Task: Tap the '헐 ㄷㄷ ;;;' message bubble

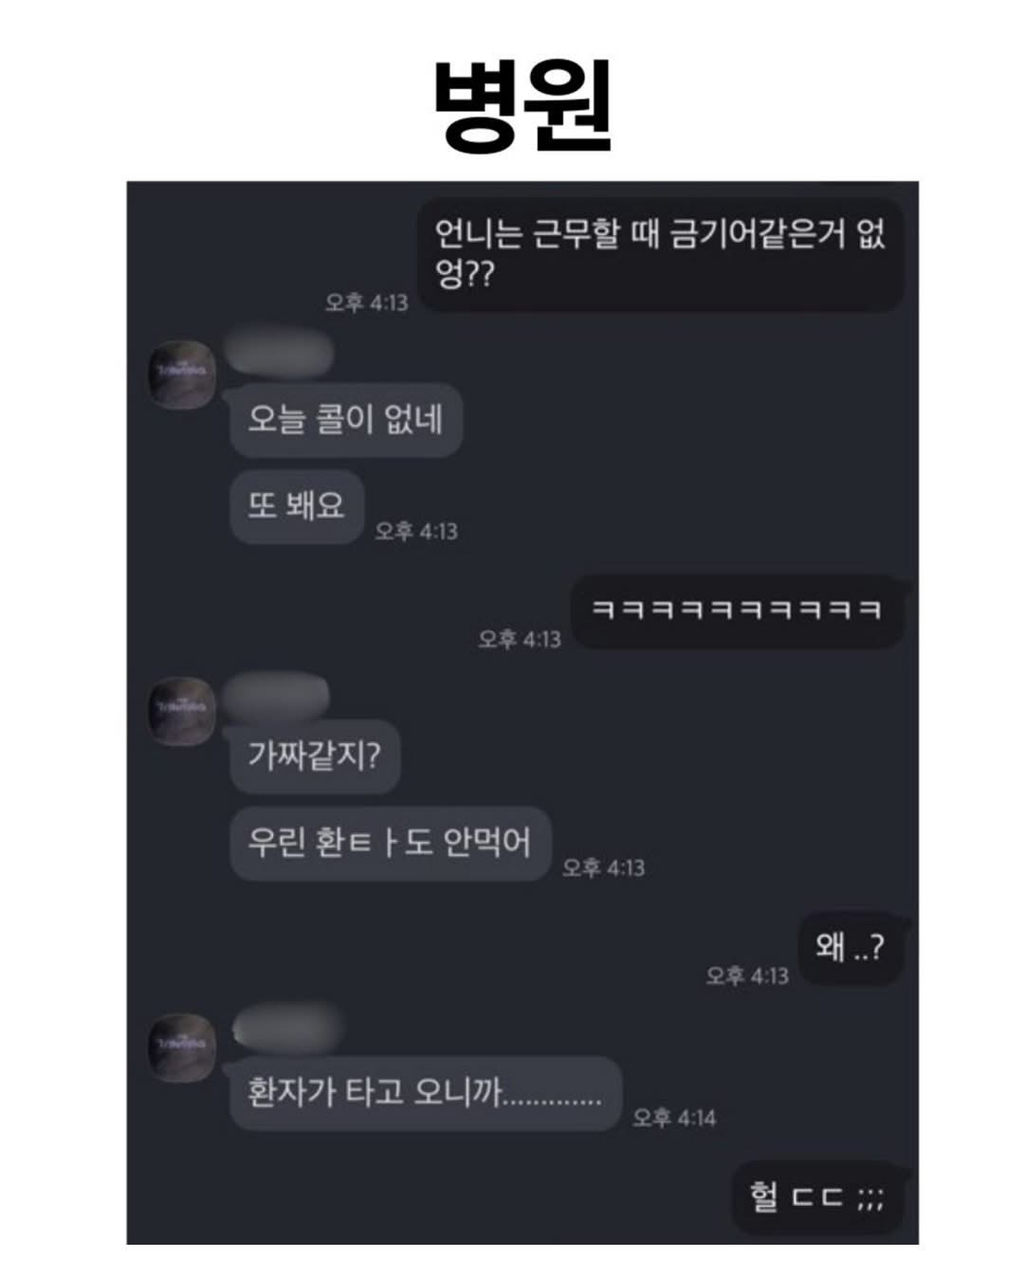Action: 818,1198
